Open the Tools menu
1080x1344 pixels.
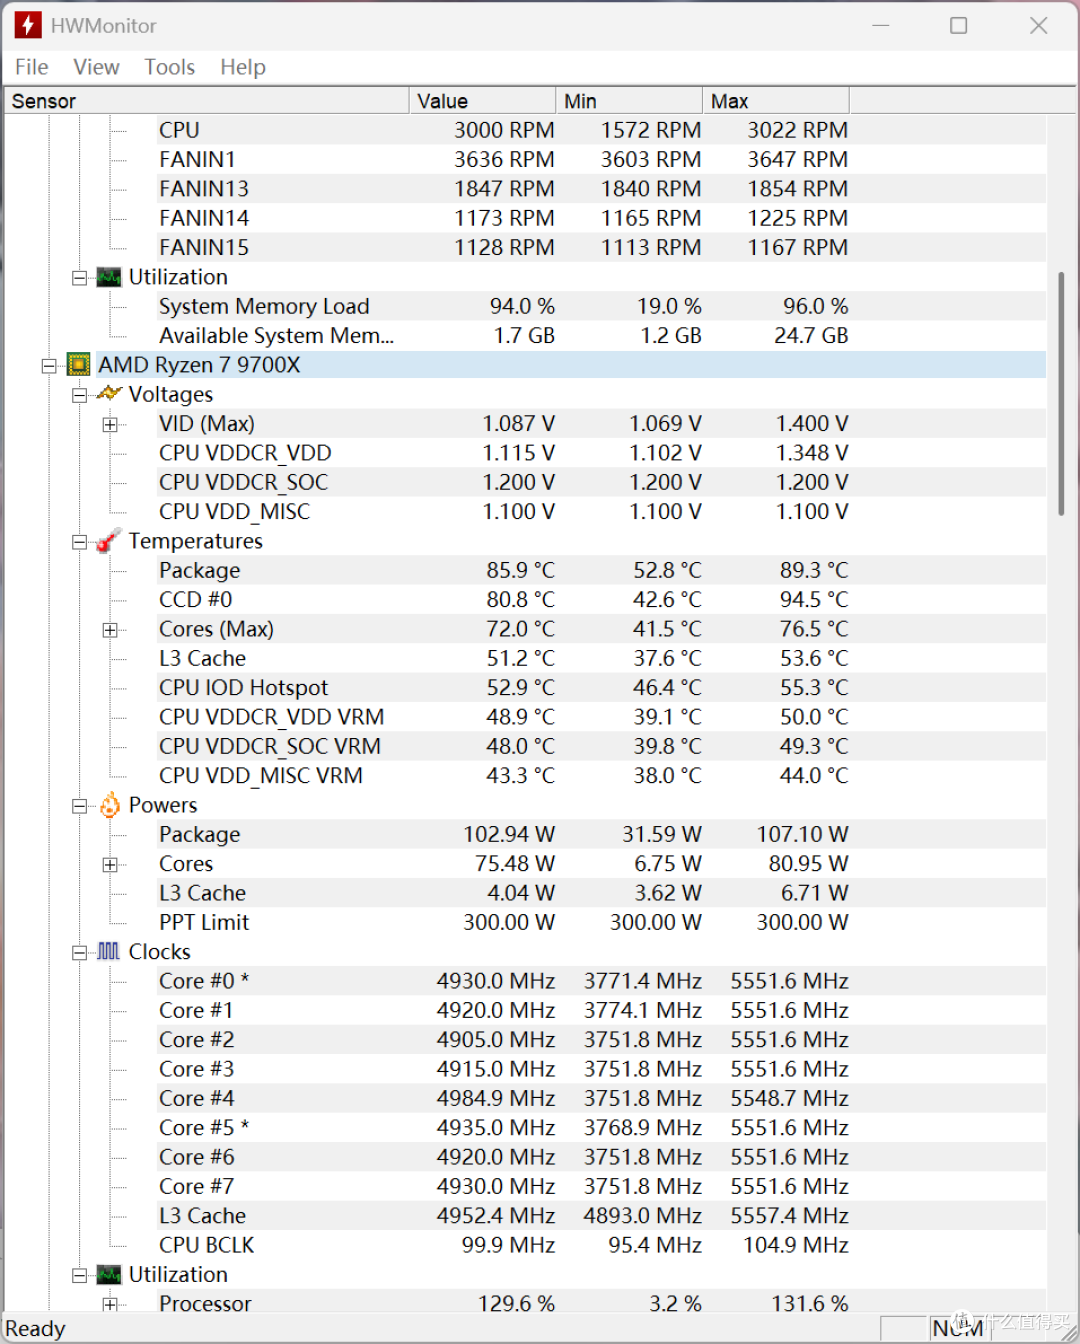point(170,67)
